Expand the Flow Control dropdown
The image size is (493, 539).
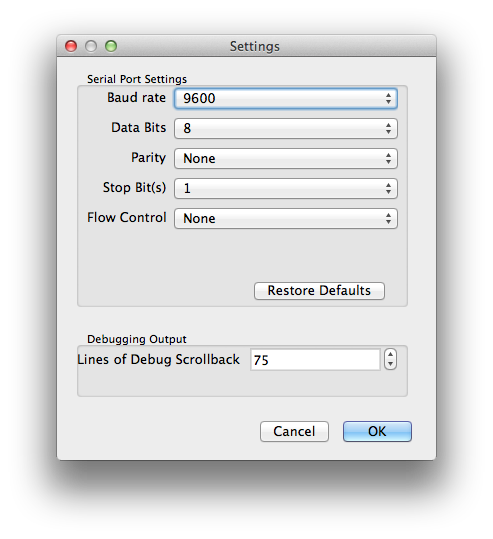tap(286, 218)
